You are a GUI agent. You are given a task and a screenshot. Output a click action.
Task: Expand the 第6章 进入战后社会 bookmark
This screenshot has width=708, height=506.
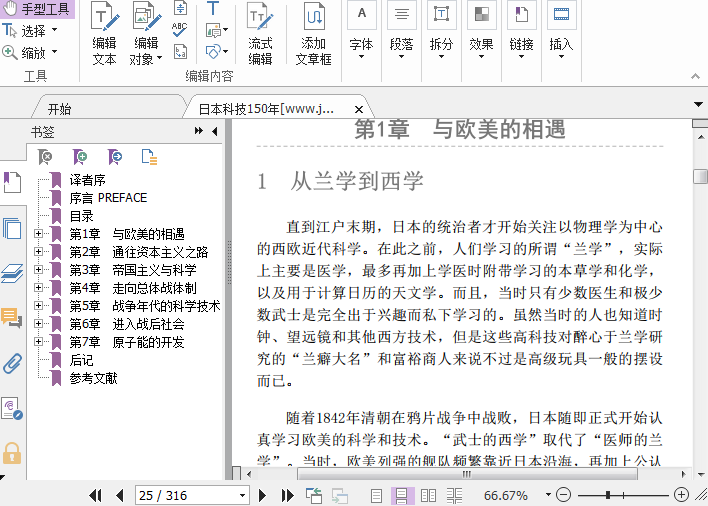coord(38,324)
